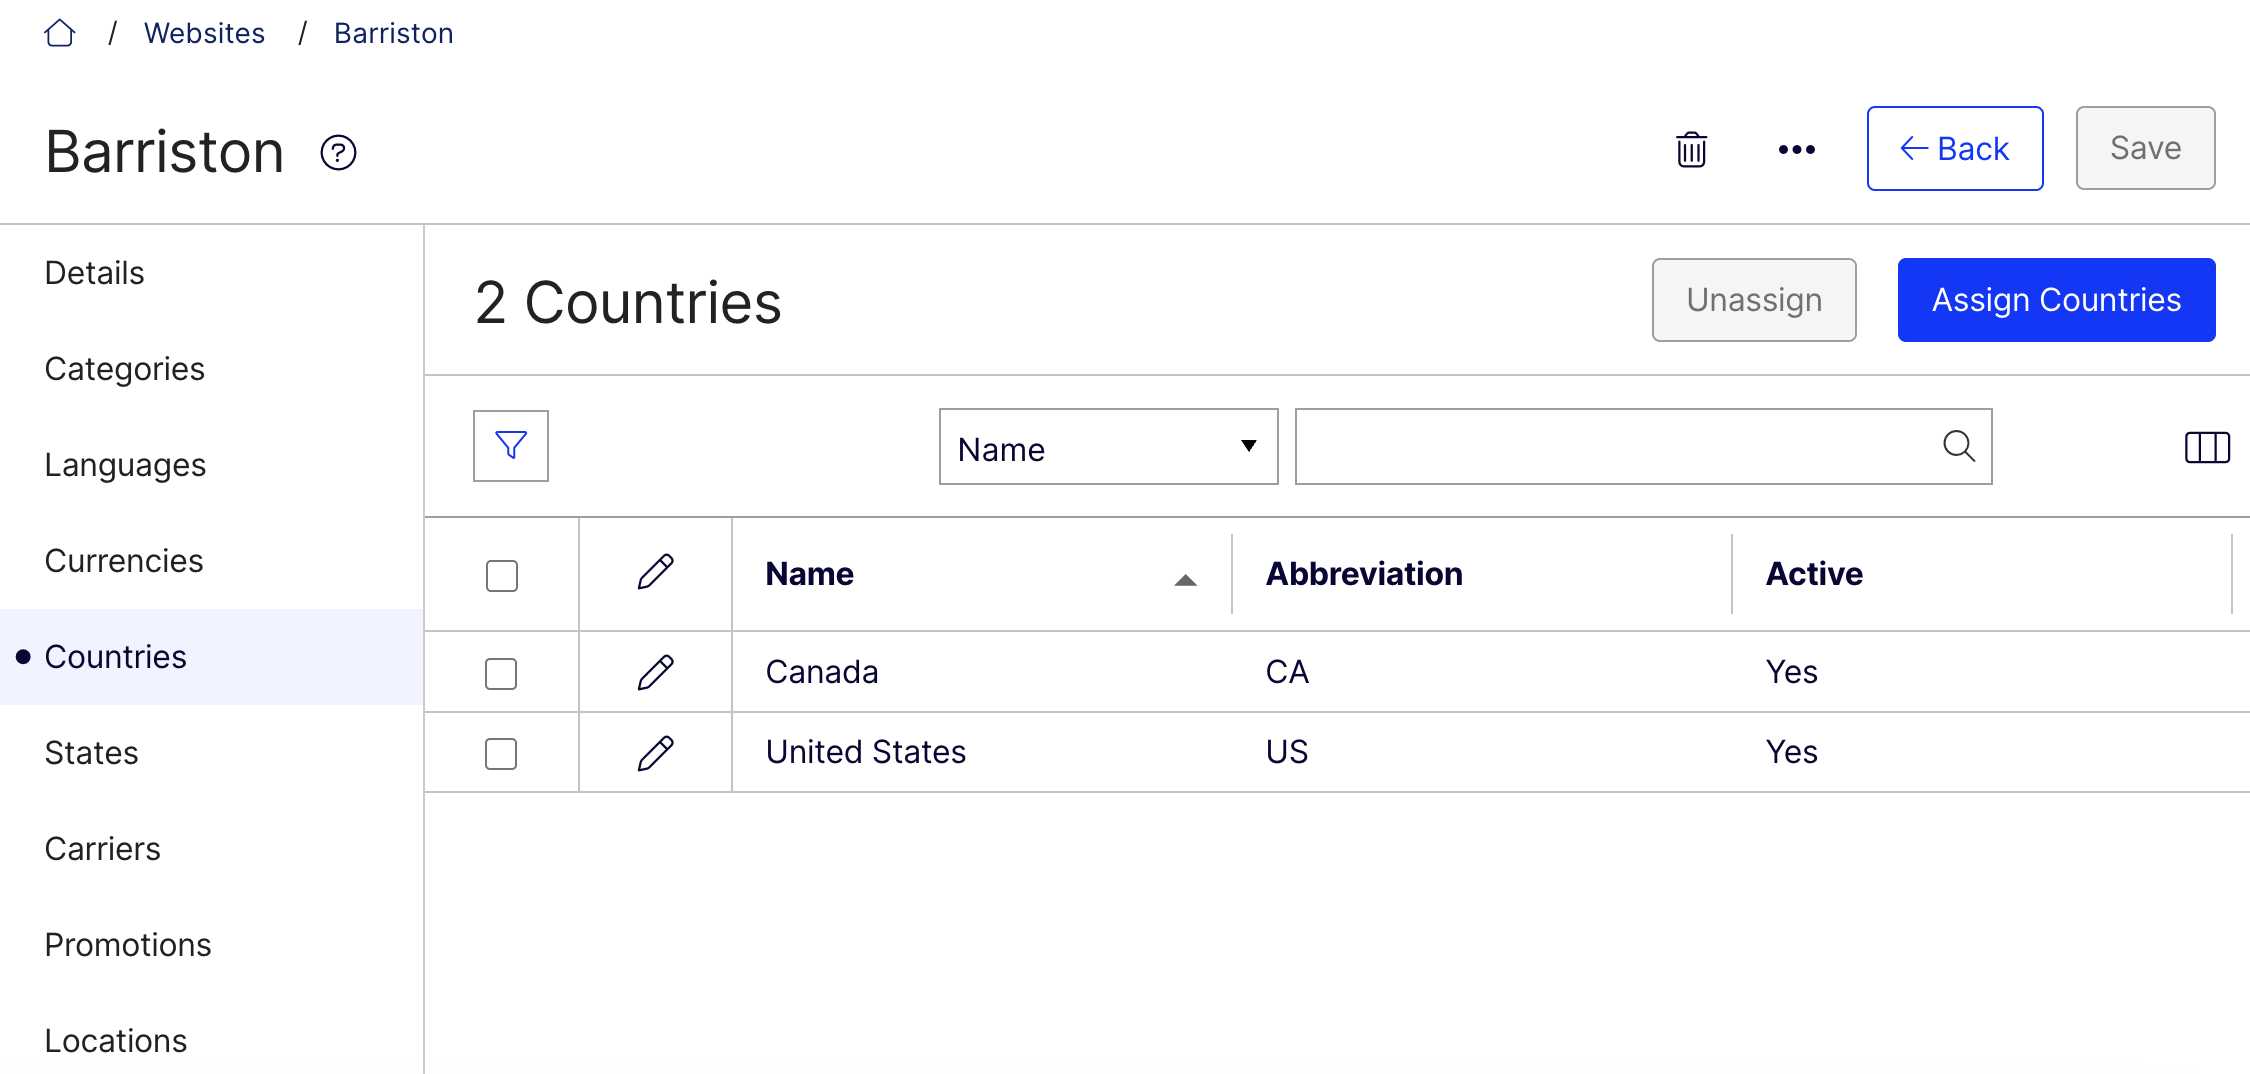Toggle the Name column sort arrow
Viewport: 2250px width, 1074px height.
pos(1184,579)
